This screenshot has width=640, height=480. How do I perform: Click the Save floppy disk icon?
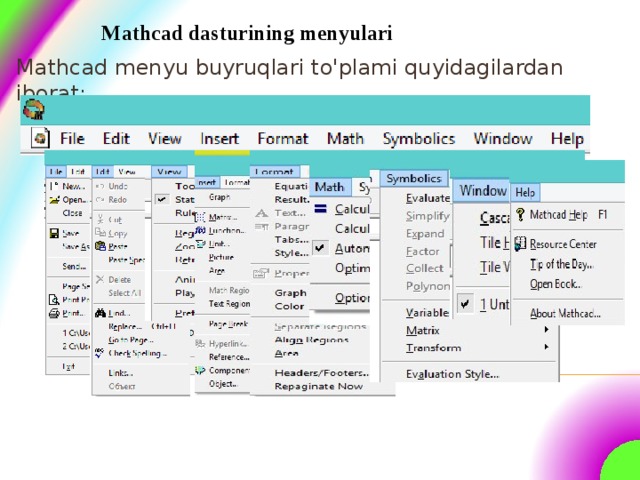(54, 233)
